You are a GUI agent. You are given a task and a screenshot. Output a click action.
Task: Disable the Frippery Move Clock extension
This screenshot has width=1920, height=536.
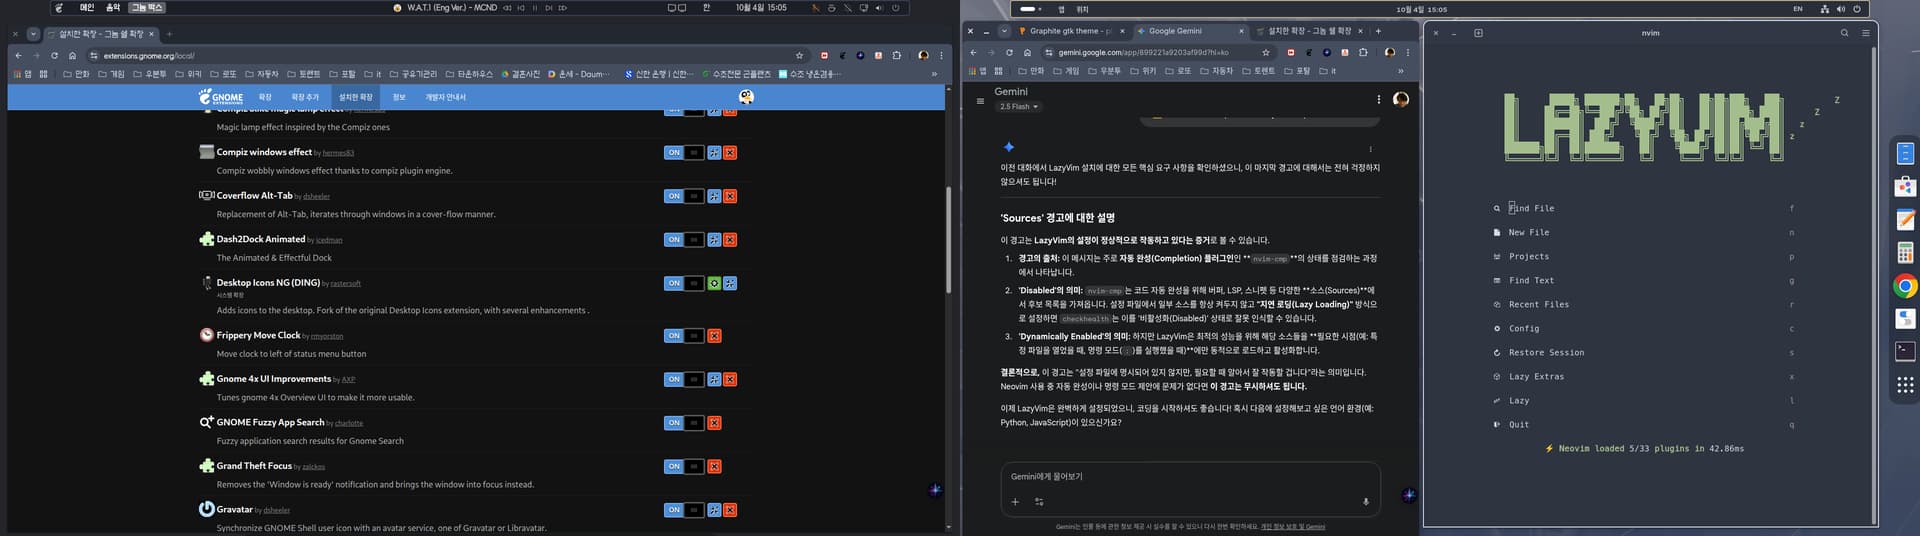tap(684, 336)
